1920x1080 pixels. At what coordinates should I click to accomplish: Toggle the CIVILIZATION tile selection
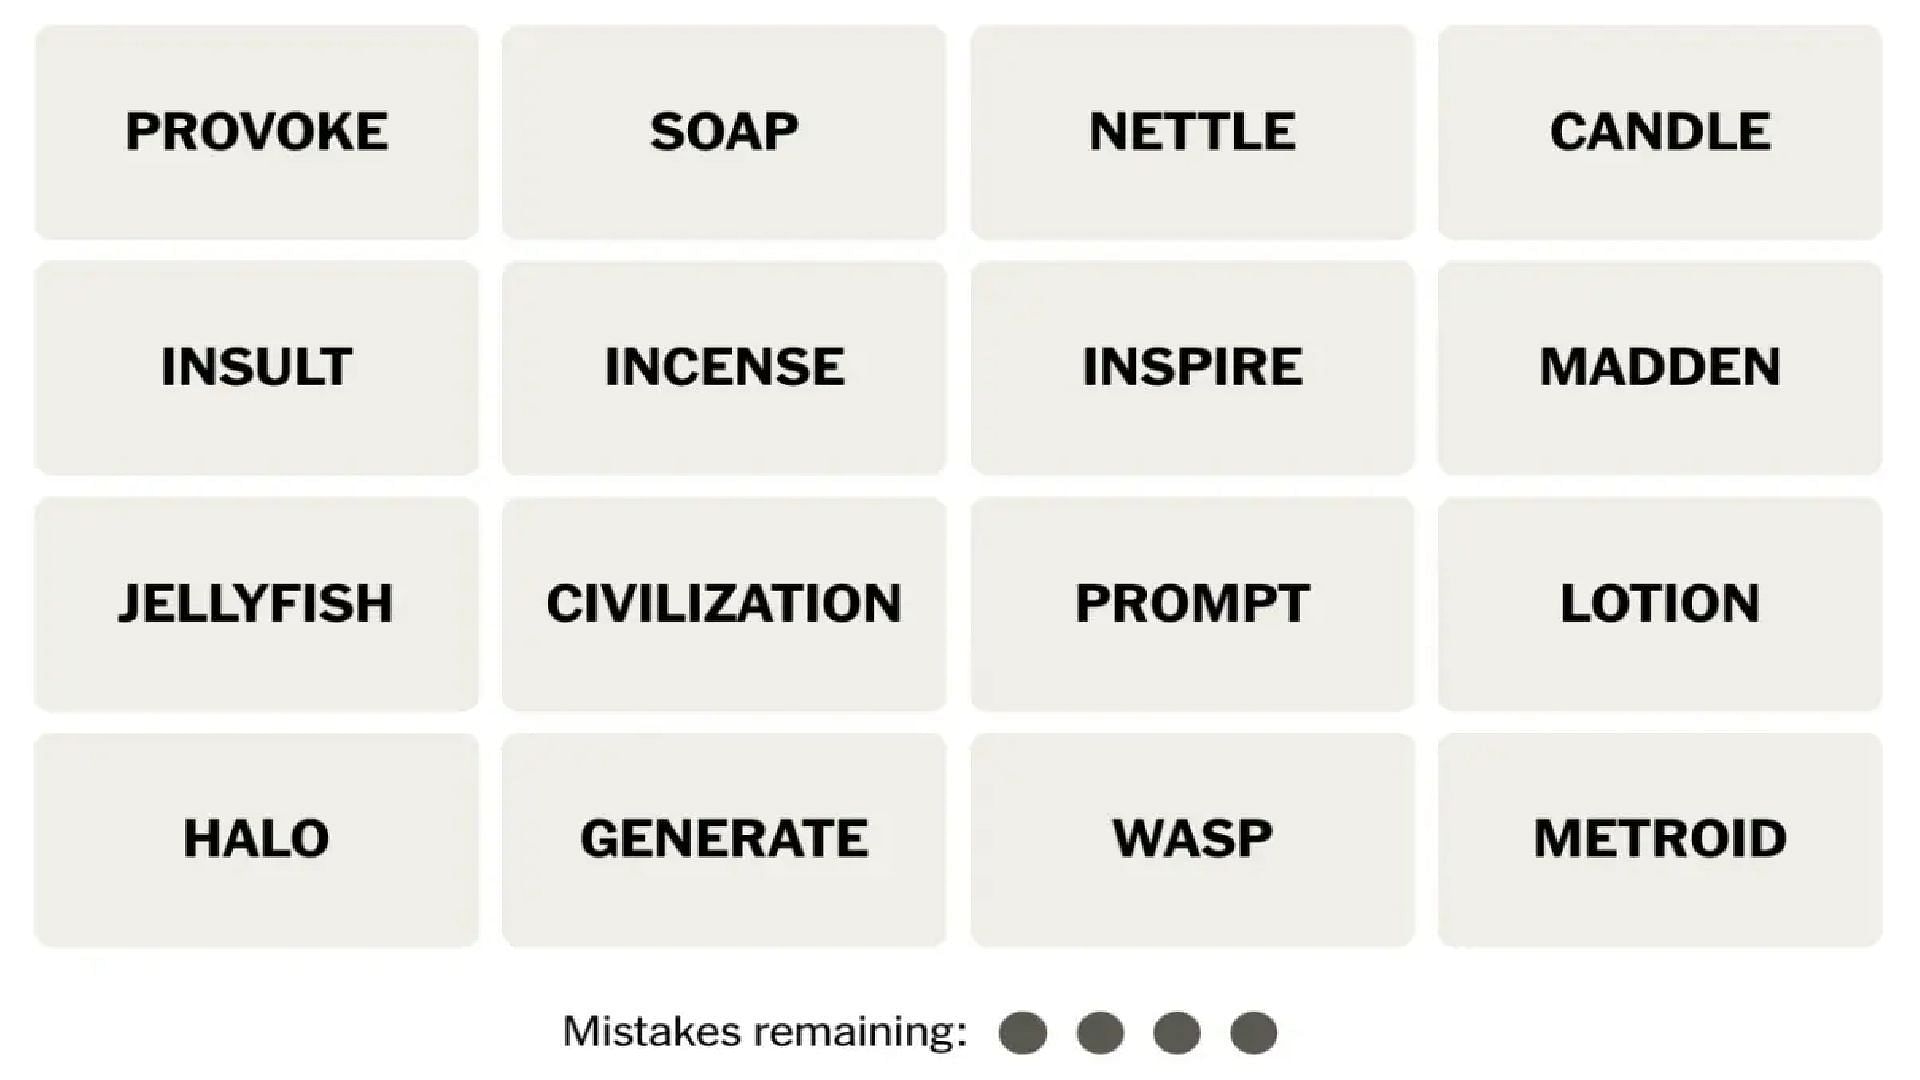[725, 603]
